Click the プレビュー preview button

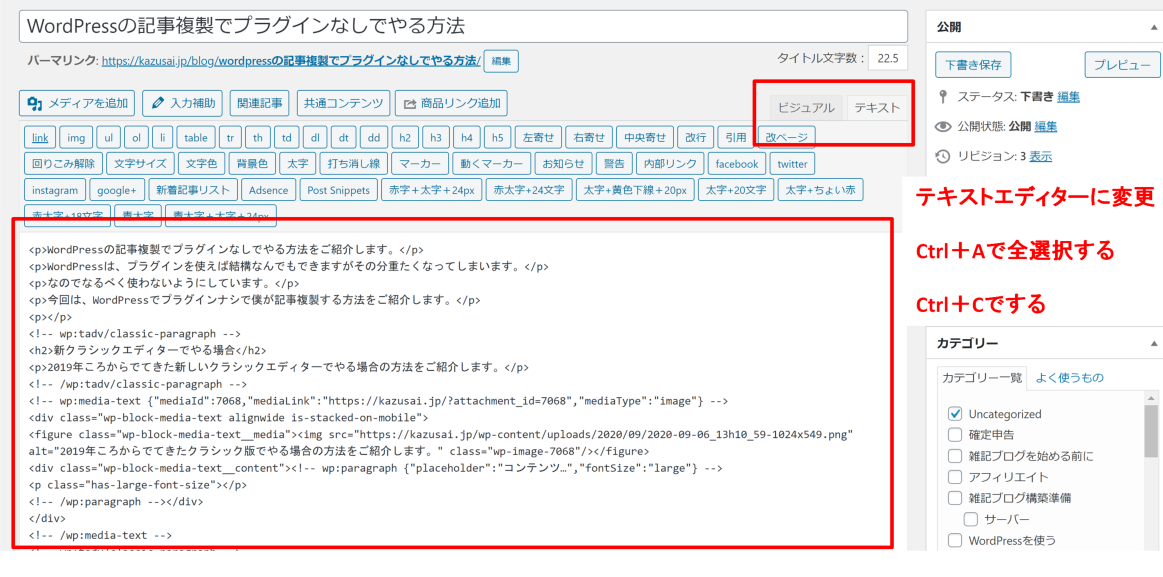[1121, 65]
